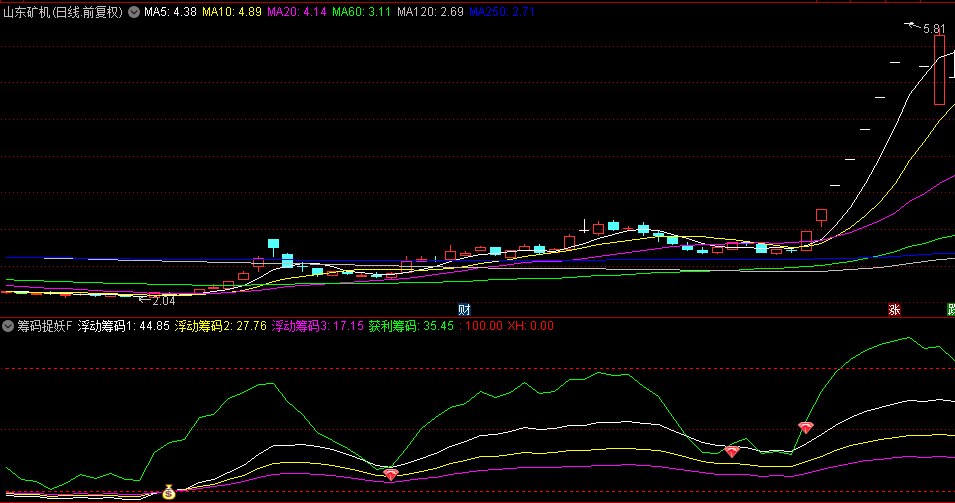Click the rightmost red diamond signal marker
The image size is (955, 503).
pos(806,427)
